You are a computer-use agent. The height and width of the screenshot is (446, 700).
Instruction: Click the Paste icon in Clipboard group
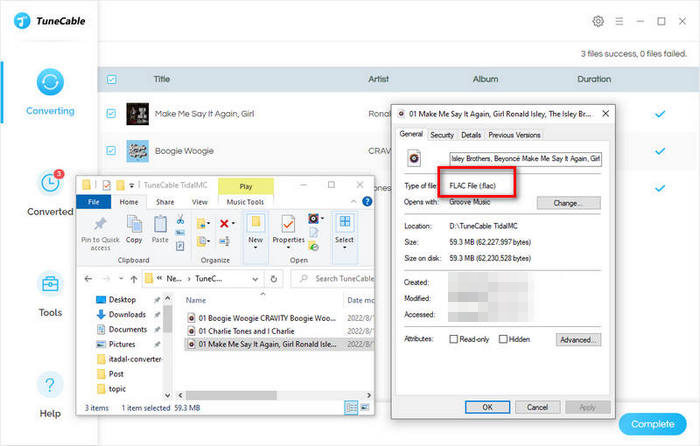tap(160, 224)
